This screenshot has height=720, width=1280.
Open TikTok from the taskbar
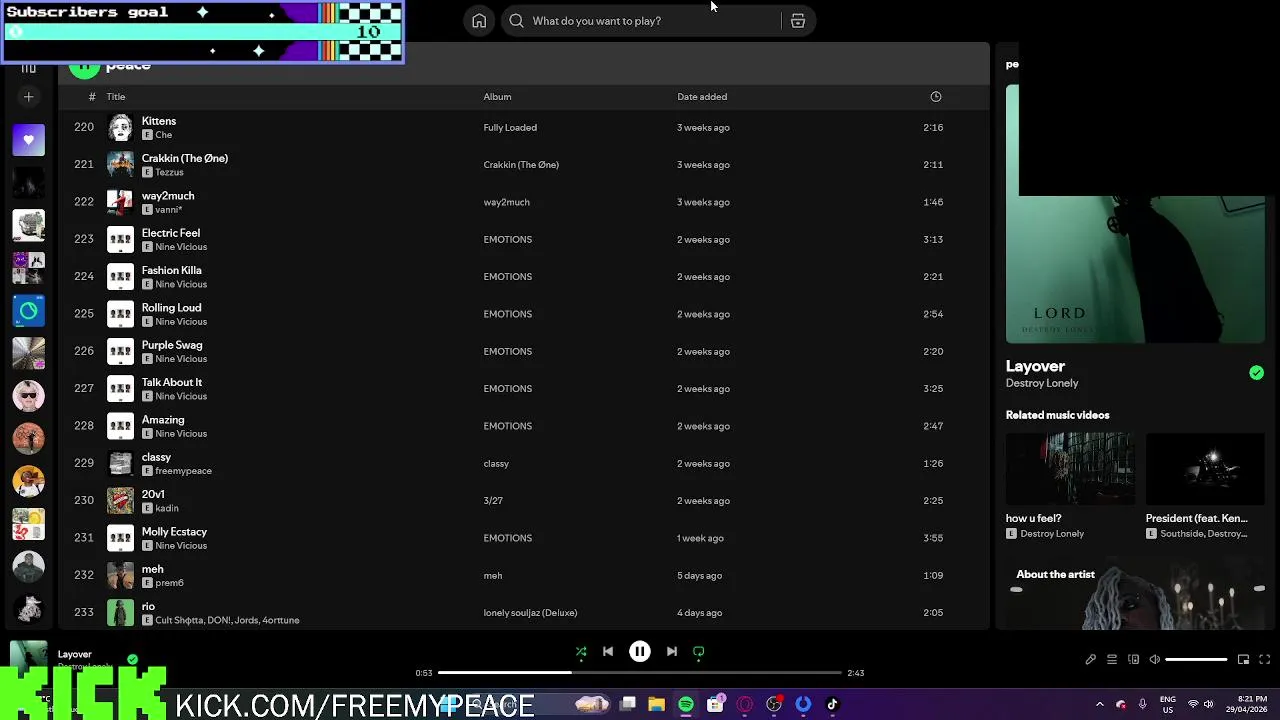pos(832,705)
